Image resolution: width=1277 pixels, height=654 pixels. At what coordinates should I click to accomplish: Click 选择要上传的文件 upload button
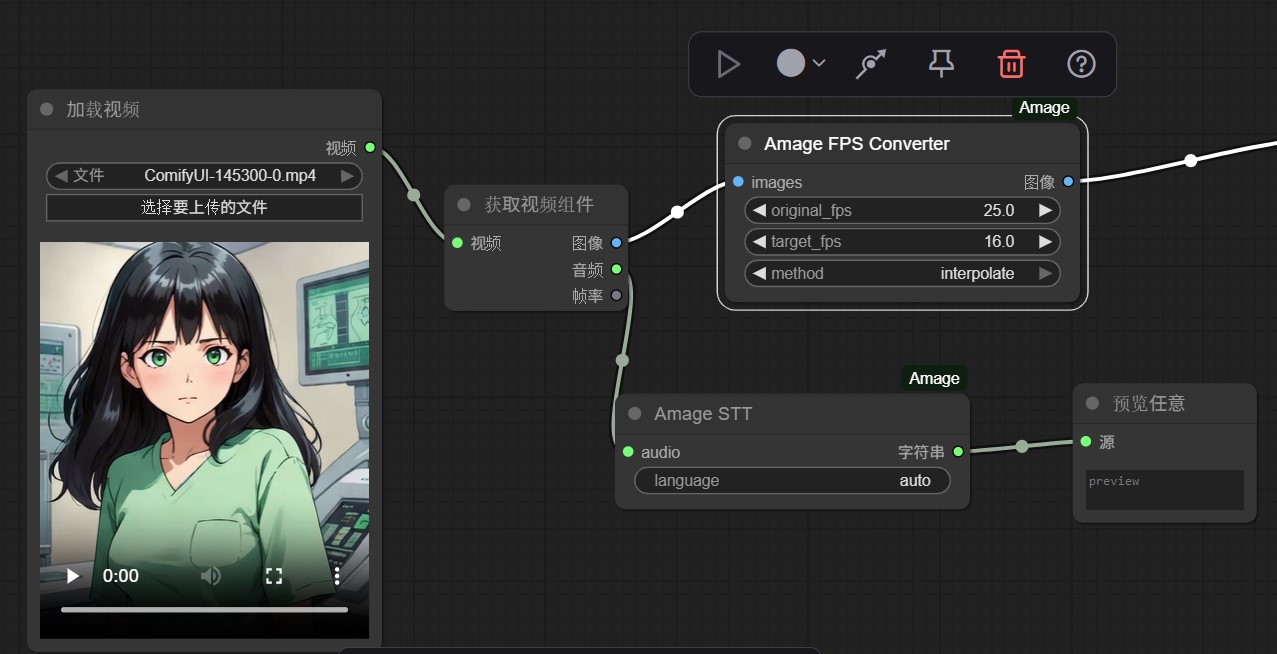click(204, 208)
